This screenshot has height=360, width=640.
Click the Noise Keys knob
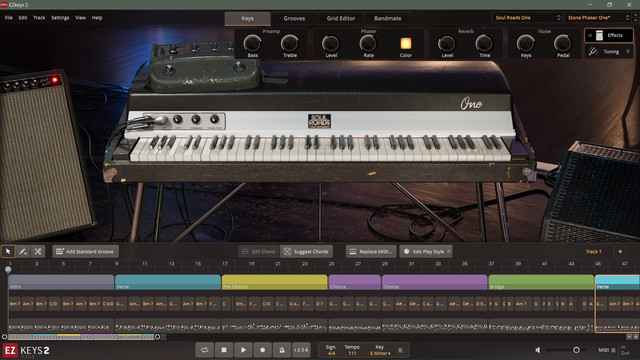[x=526, y=43]
